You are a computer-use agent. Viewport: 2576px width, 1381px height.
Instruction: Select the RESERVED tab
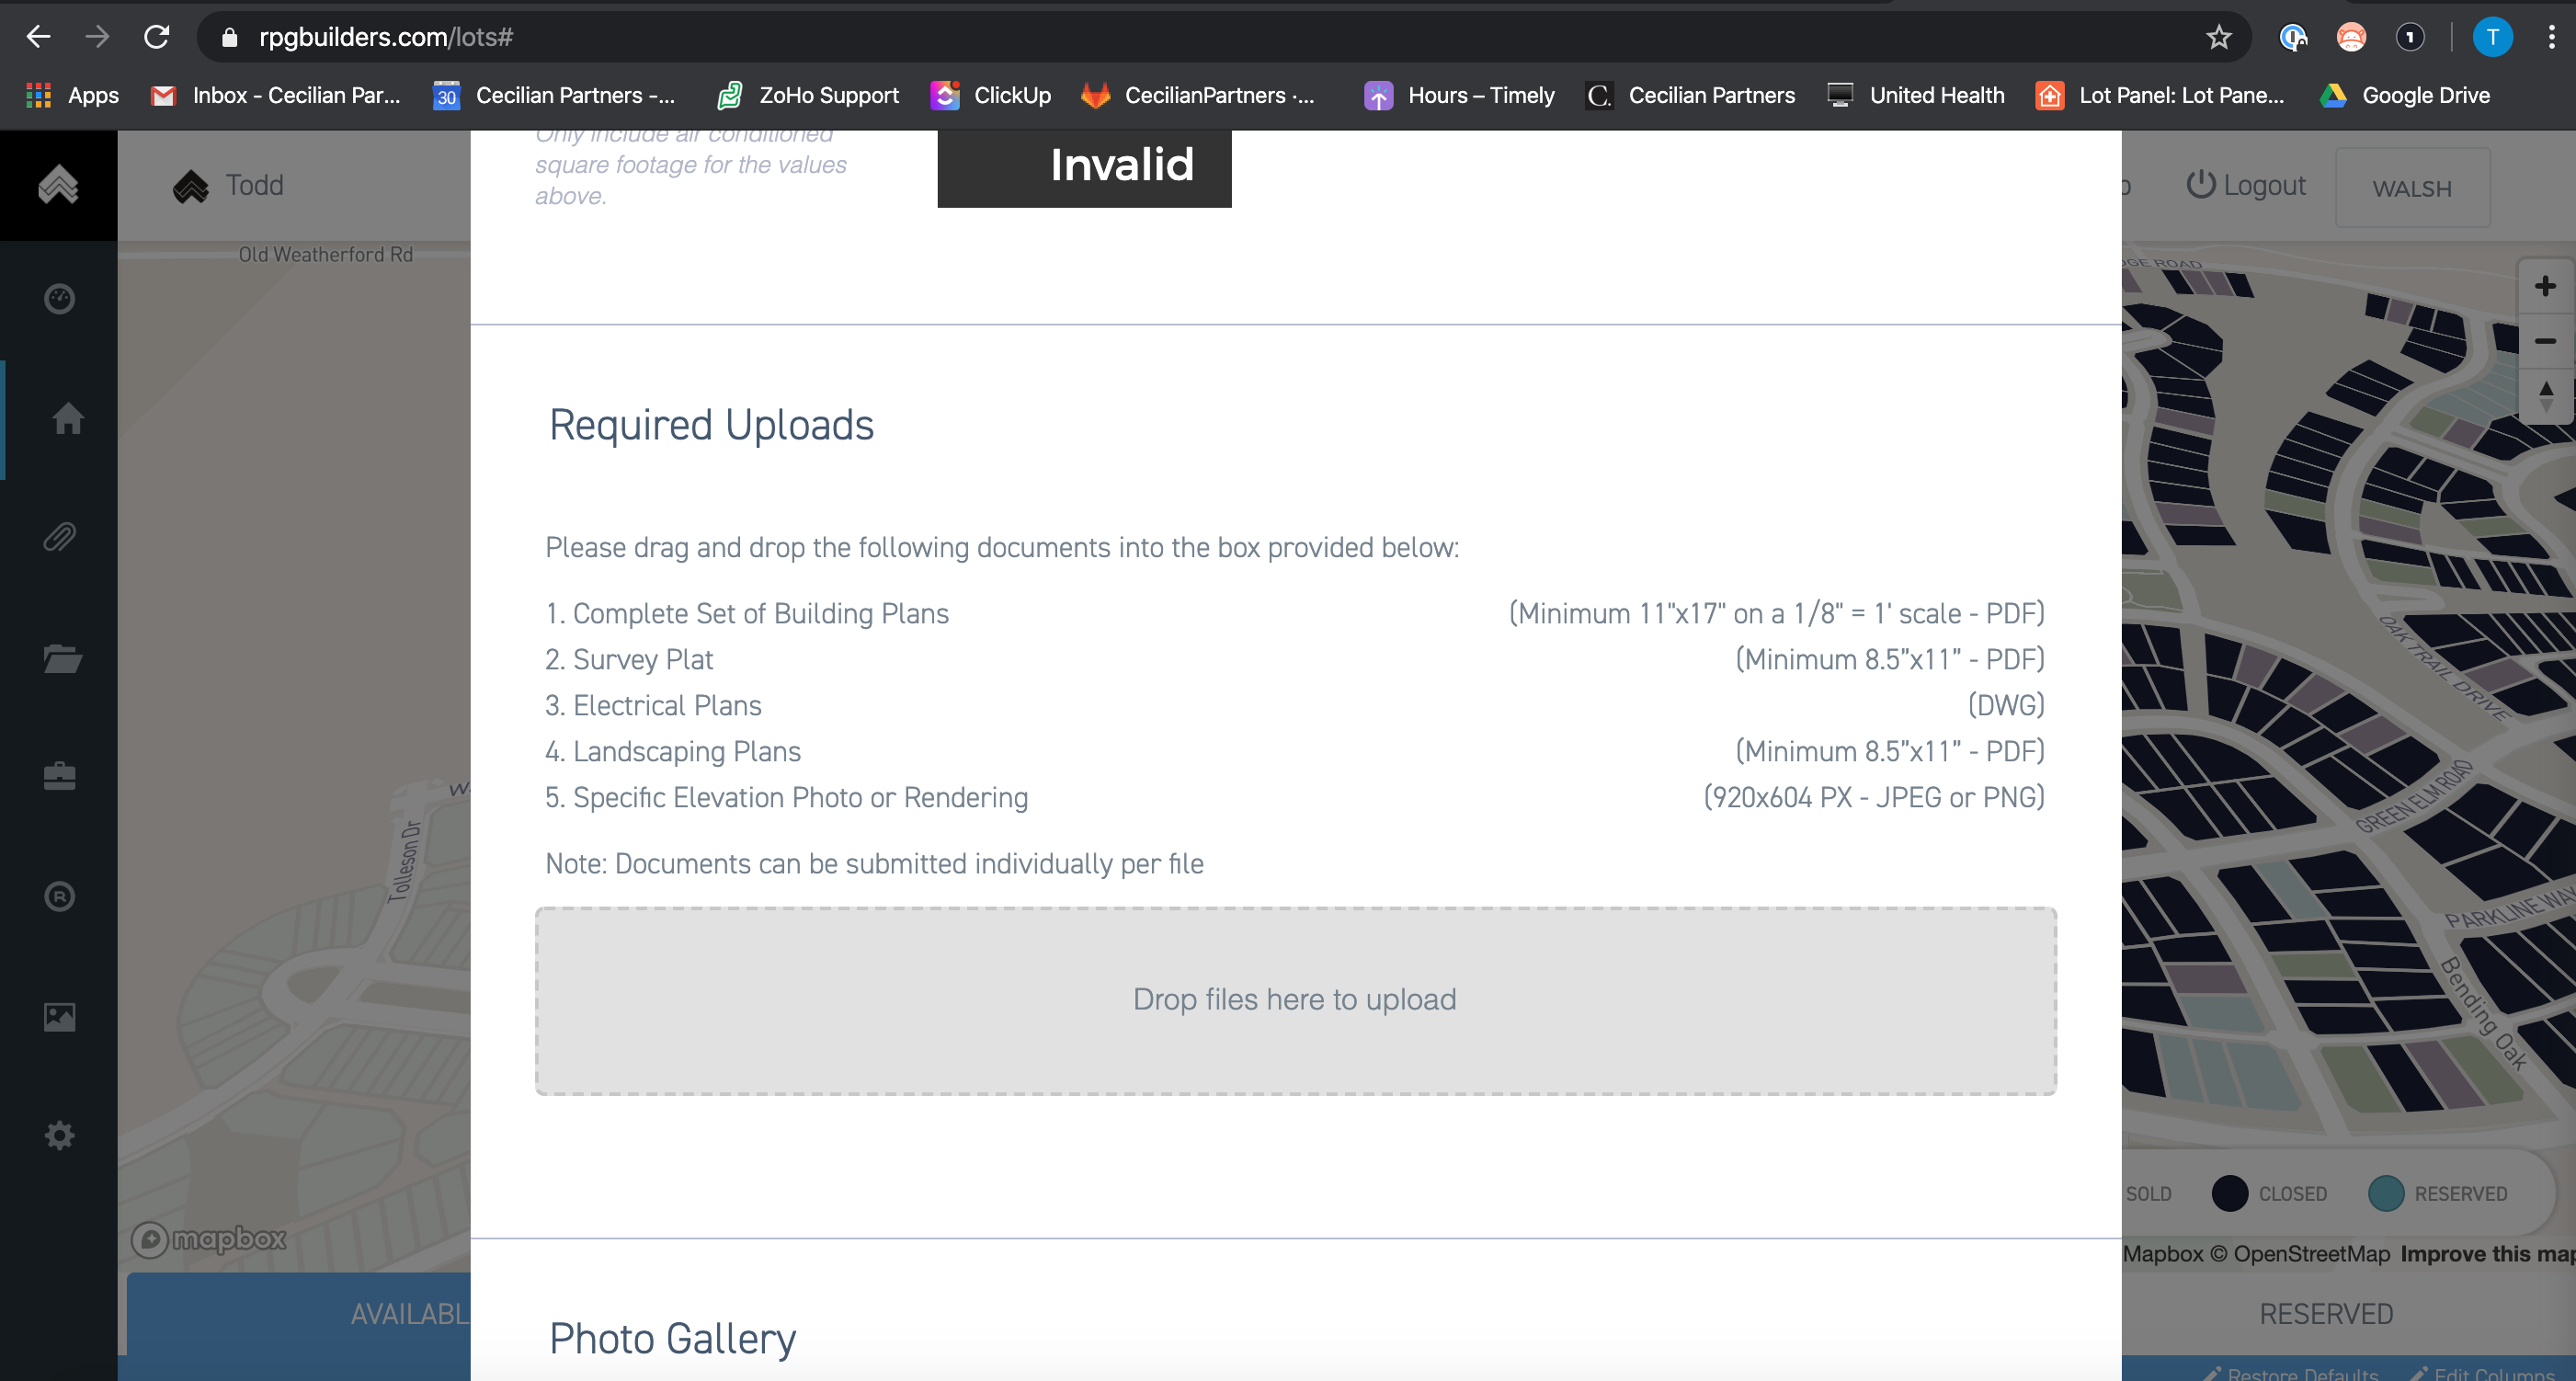[x=2326, y=1313]
